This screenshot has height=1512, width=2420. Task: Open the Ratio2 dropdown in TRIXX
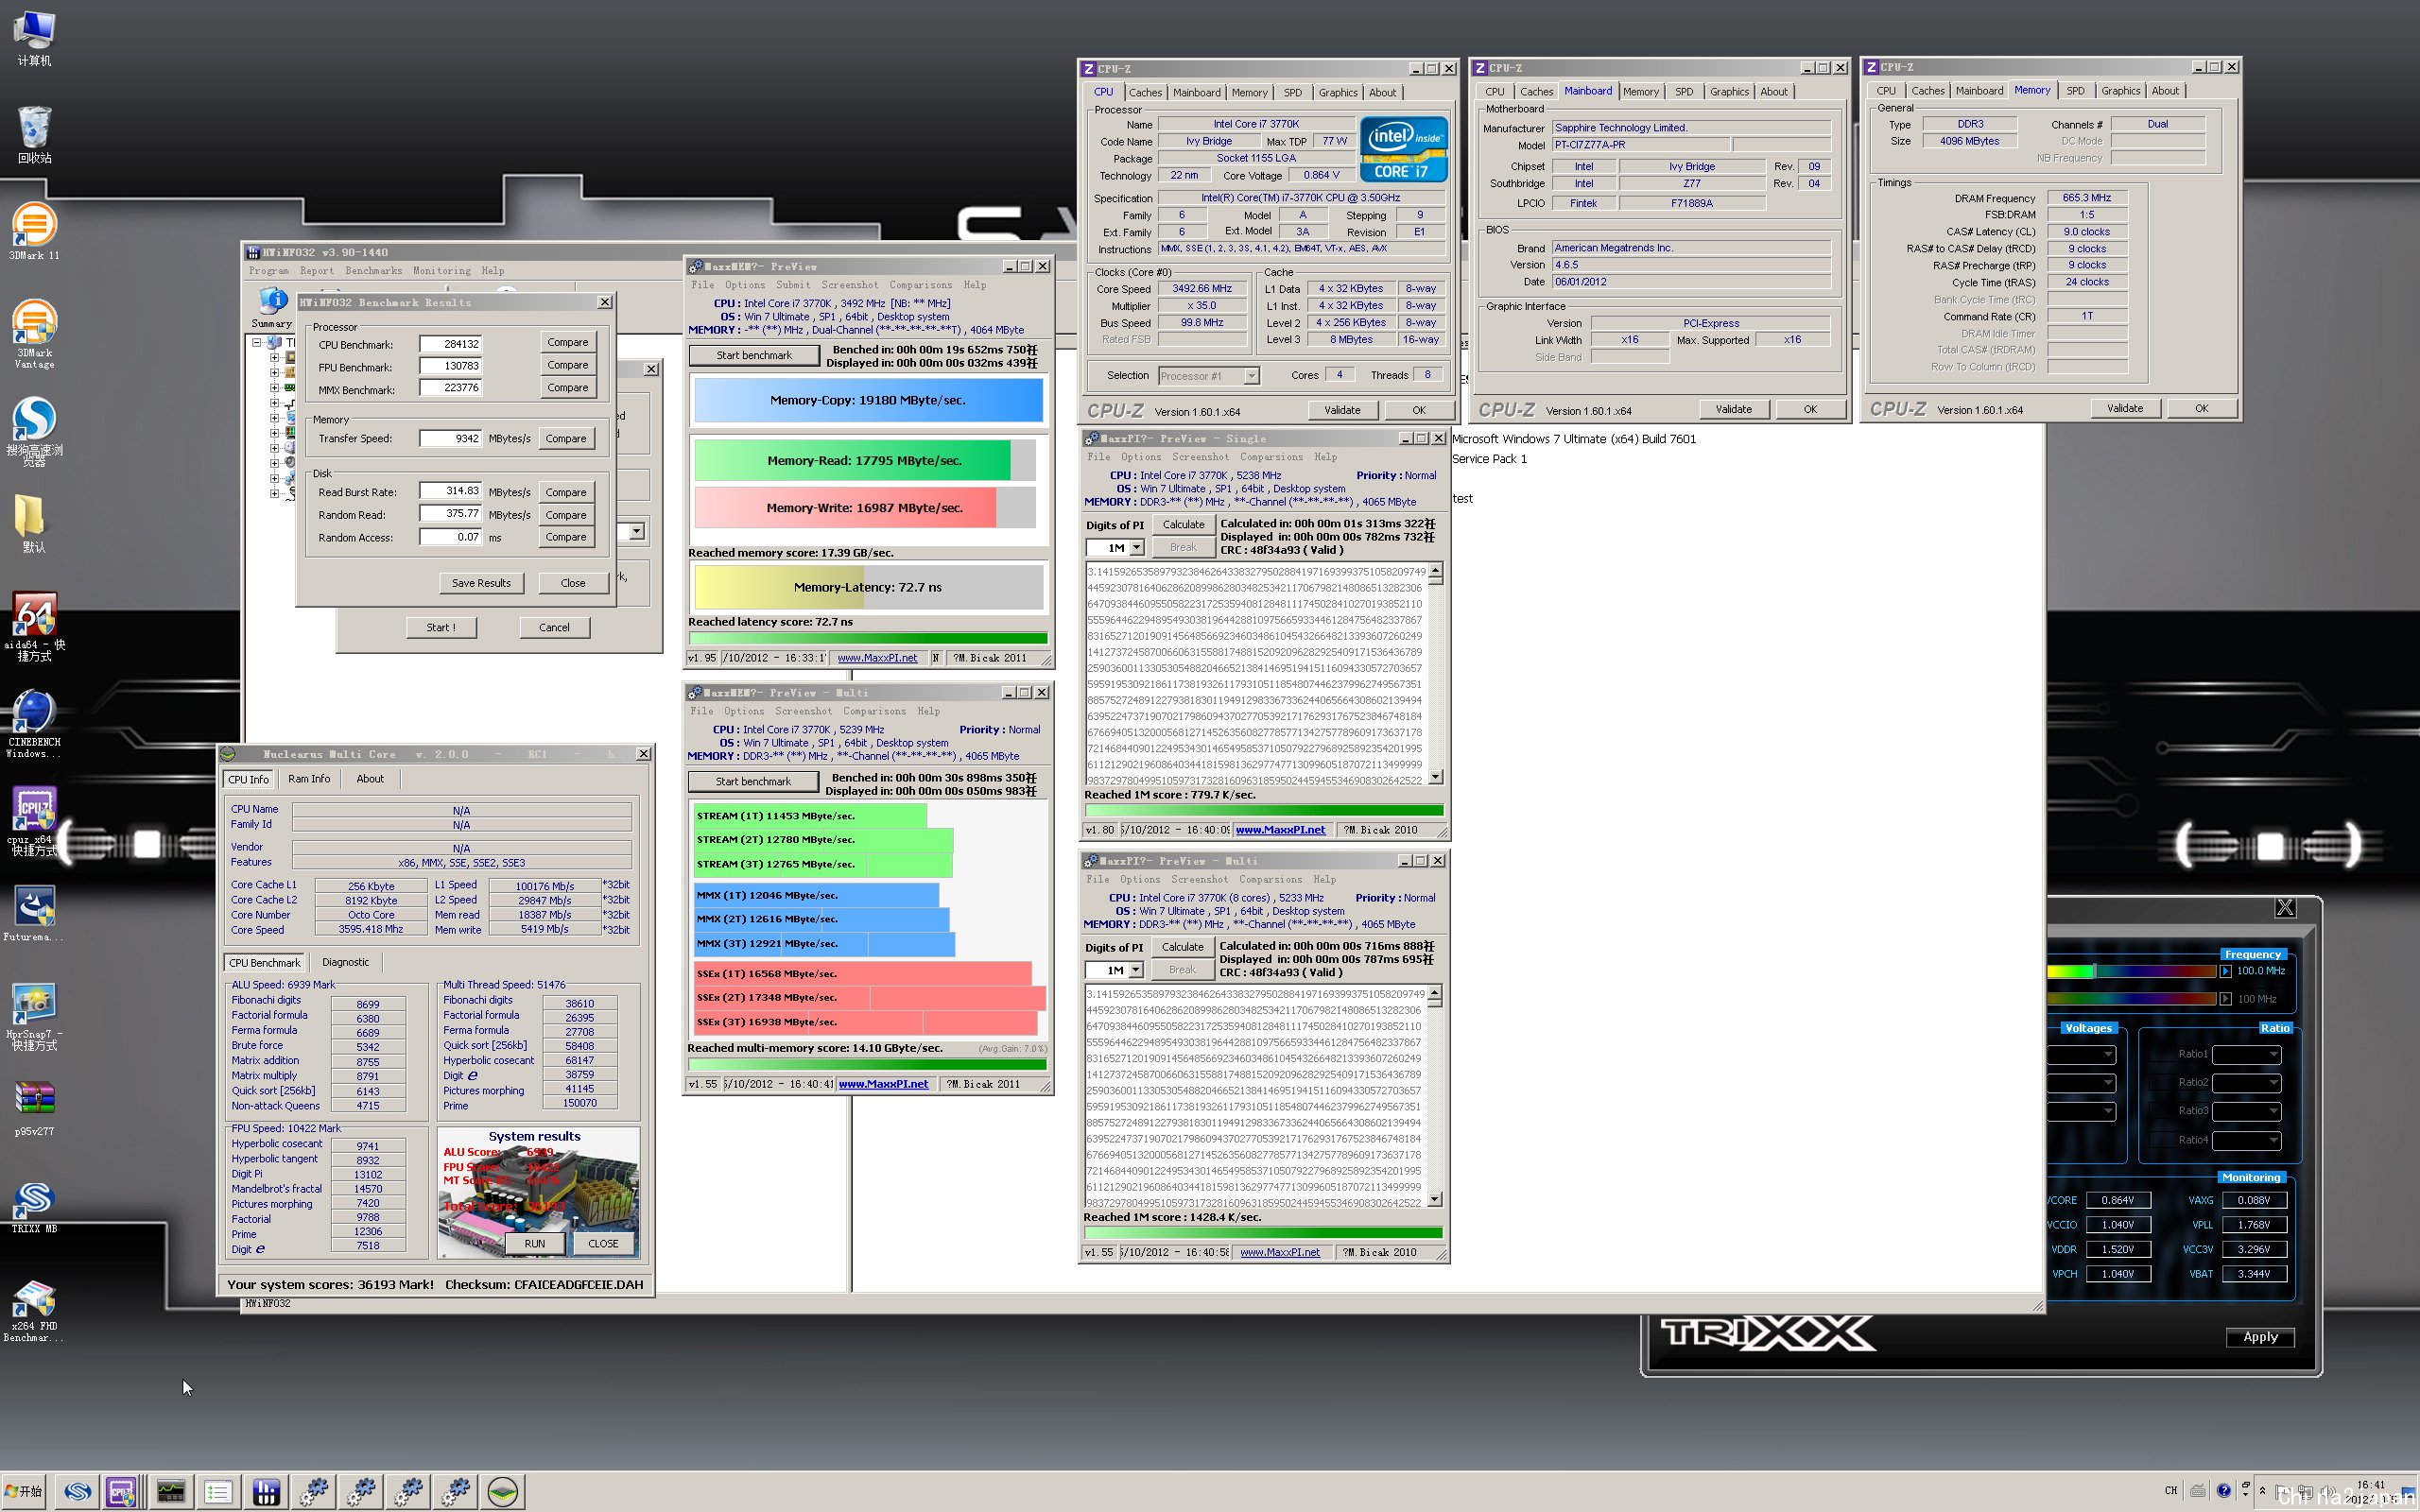(x=2246, y=1082)
